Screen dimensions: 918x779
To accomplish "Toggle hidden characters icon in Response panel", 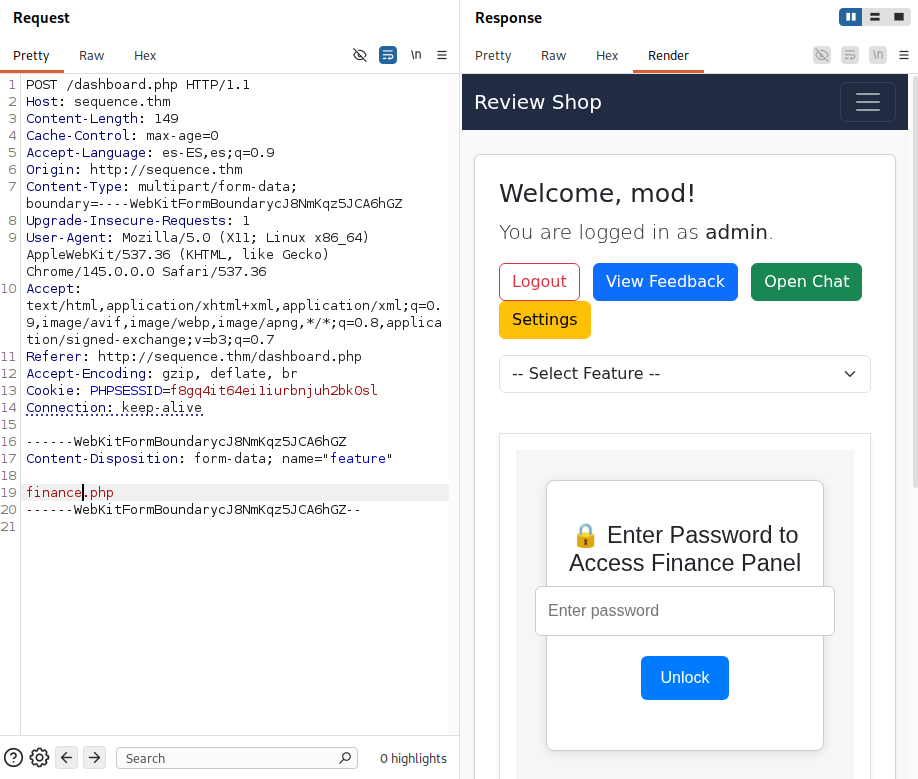I will [822, 55].
